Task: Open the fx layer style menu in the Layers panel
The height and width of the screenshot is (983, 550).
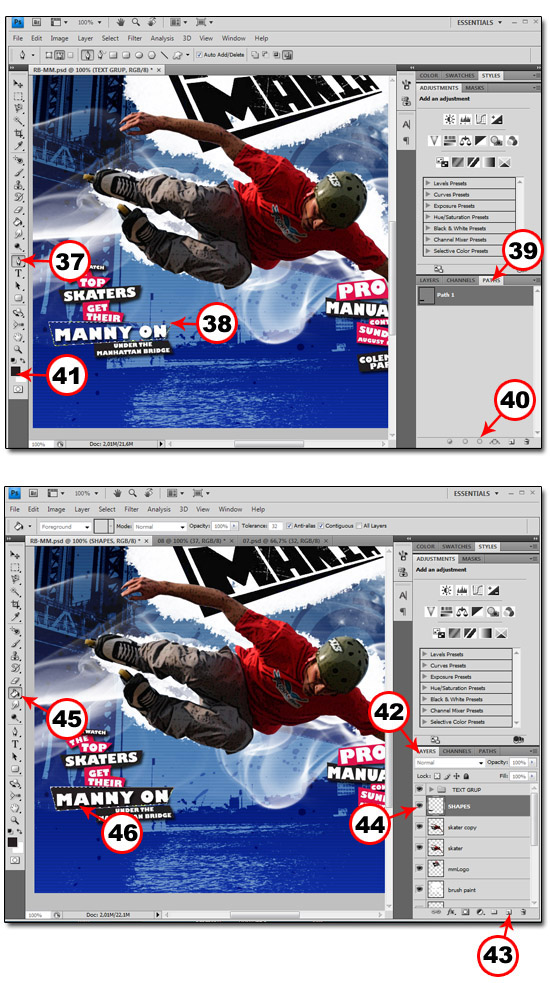Action: pyautogui.click(x=451, y=912)
